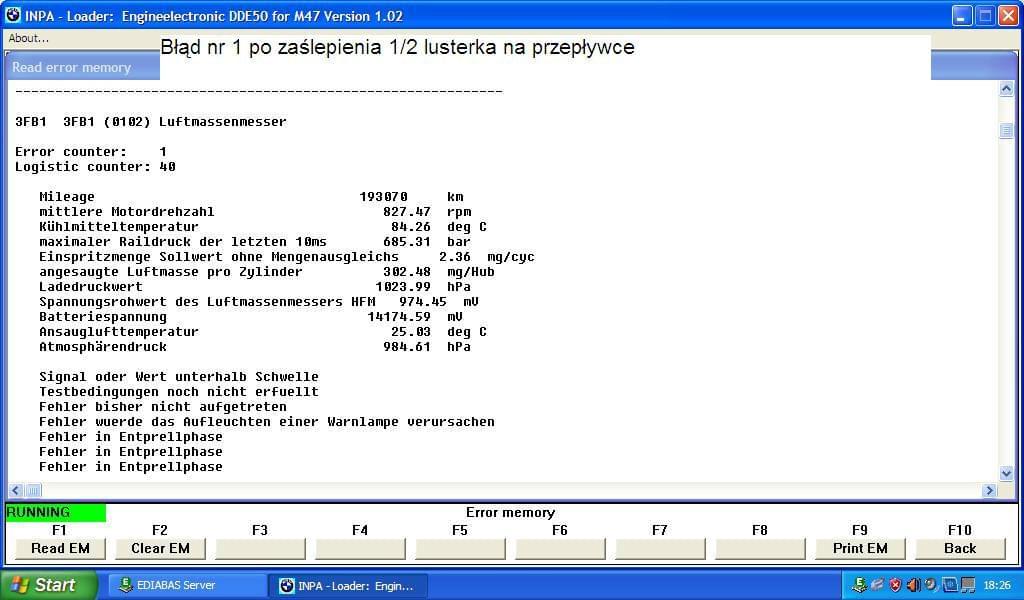Click the vertical scrollbar thumb

point(1006,131)
